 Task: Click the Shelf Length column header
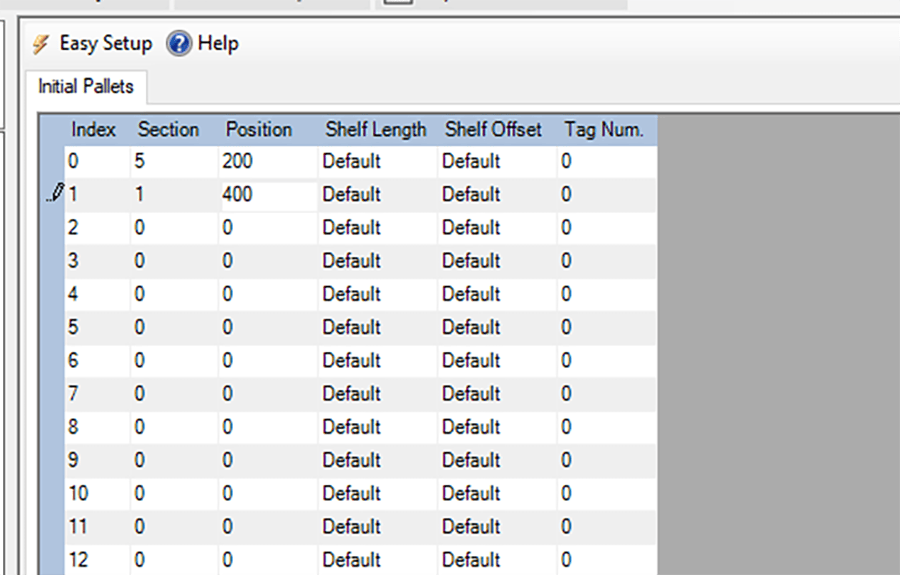tap(378, 130)
